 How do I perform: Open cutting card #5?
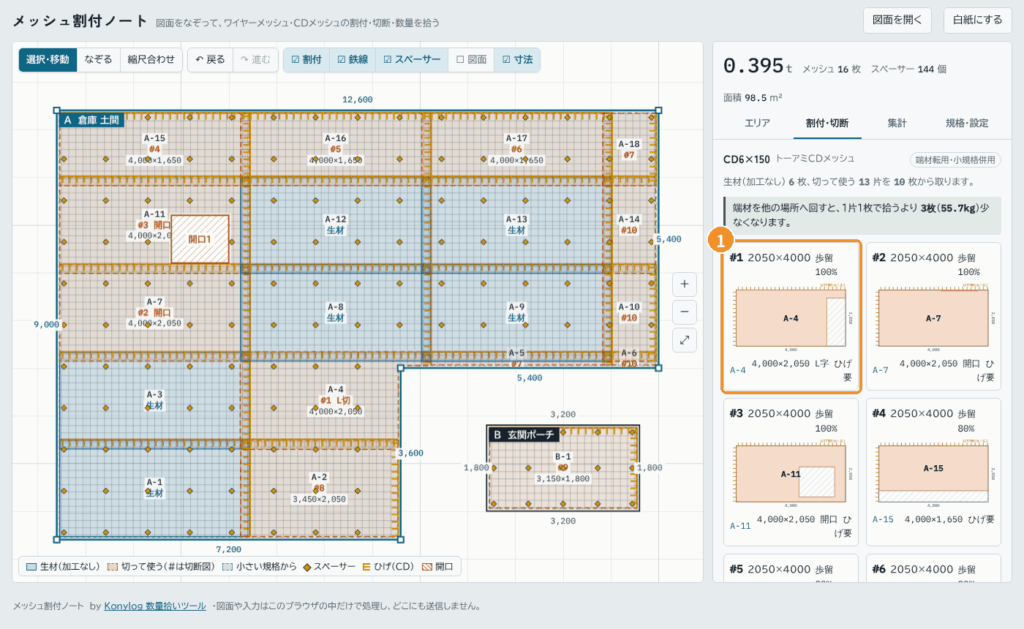(791, 568)
